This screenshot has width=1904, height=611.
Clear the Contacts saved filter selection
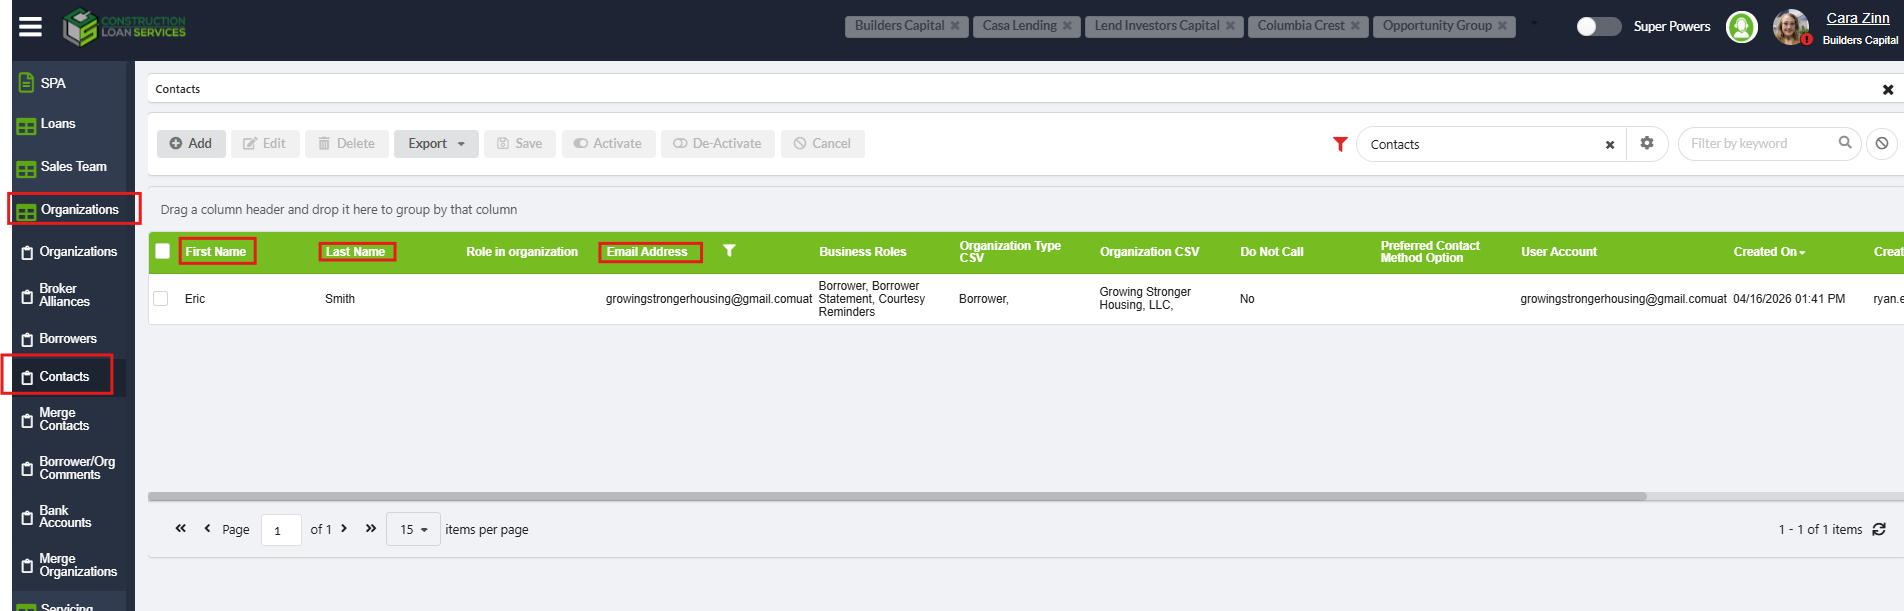[x=1610, y=145]
